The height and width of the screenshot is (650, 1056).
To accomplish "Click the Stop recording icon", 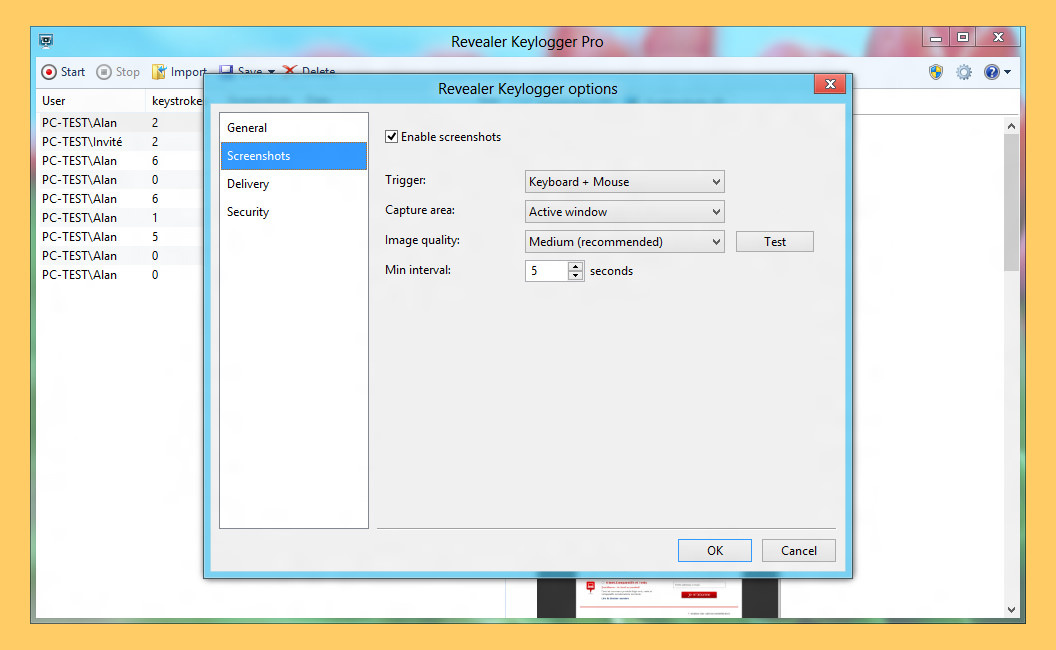I will click(104, 72).
